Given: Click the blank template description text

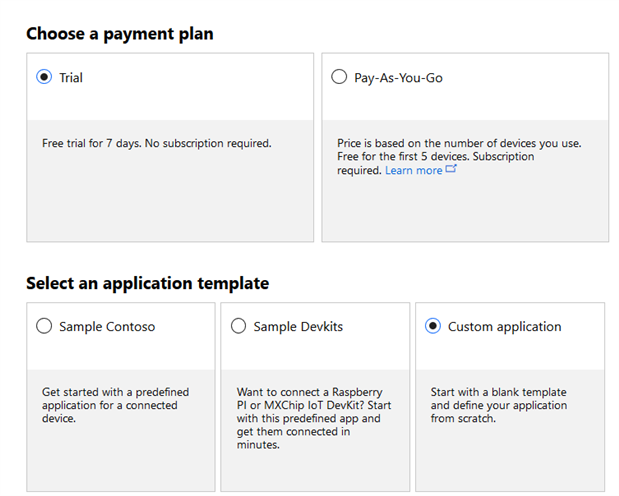Looking at the screenshot, I should (498, 405).
